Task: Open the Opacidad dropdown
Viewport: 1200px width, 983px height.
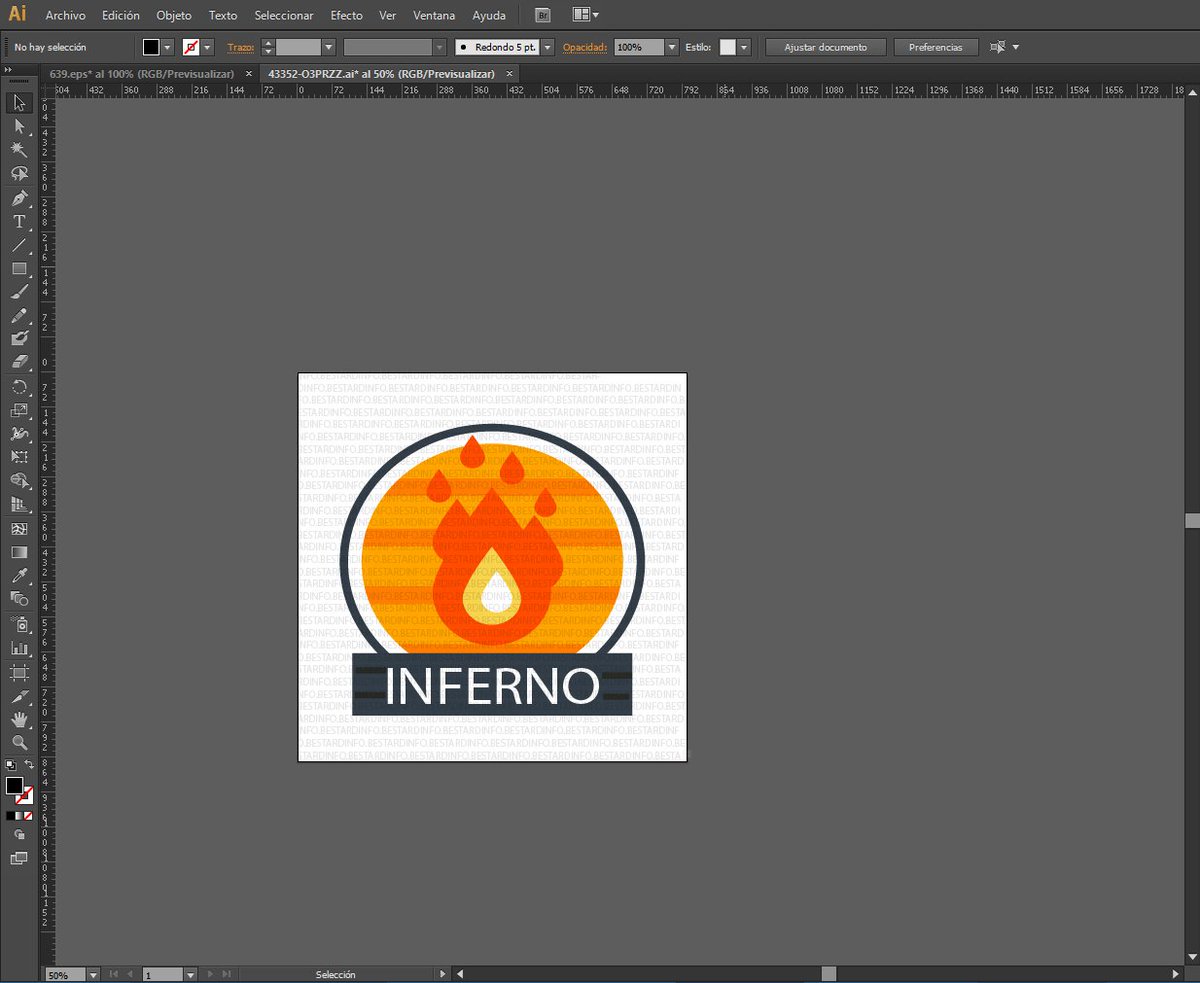Action: (x=671, y=46)
